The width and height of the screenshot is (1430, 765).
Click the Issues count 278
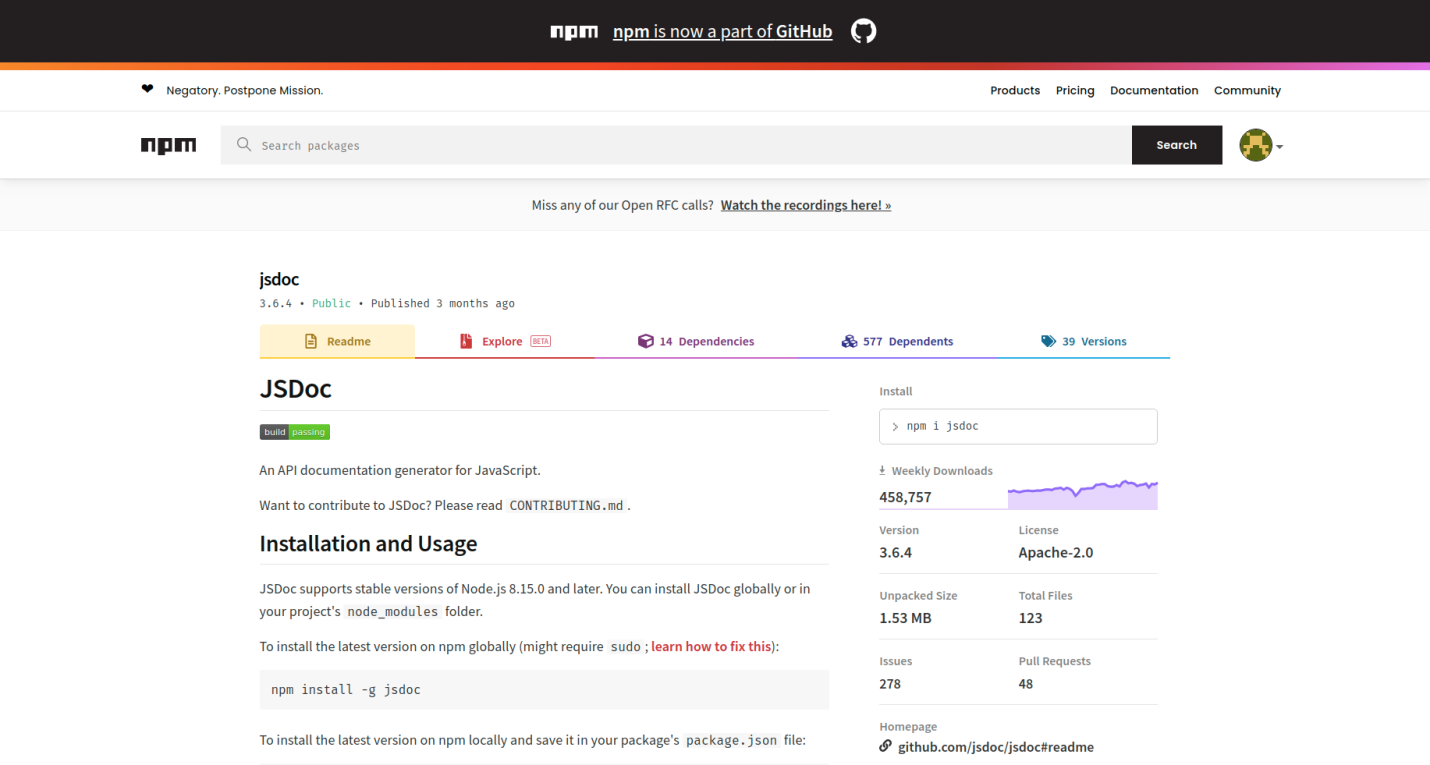(x=890, y=684)
